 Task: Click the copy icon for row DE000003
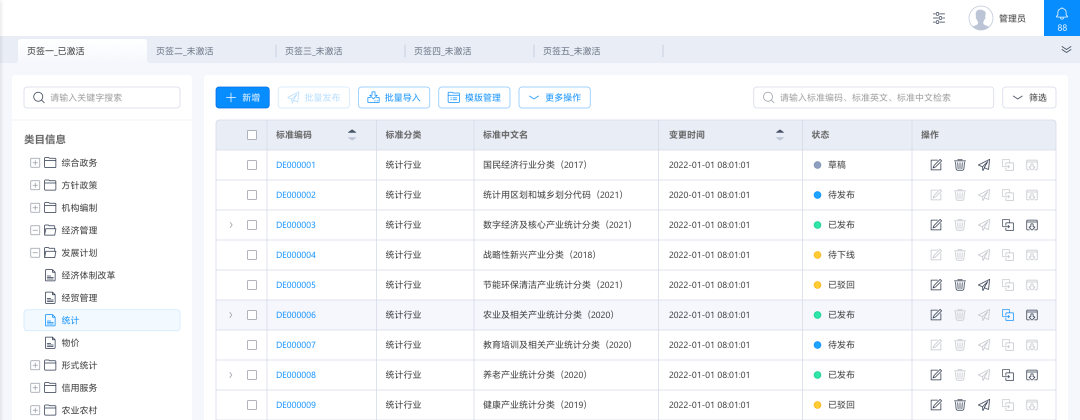(1008, 225)
